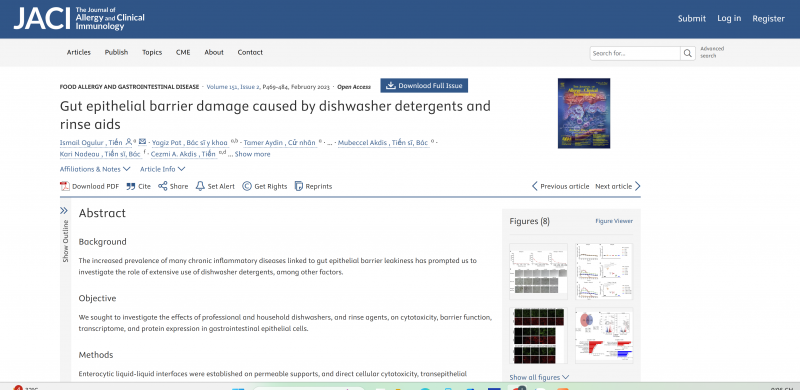Viewport: 800px width, 390px height.
Task: Expand Show all figures list
Action: point(539,378)
